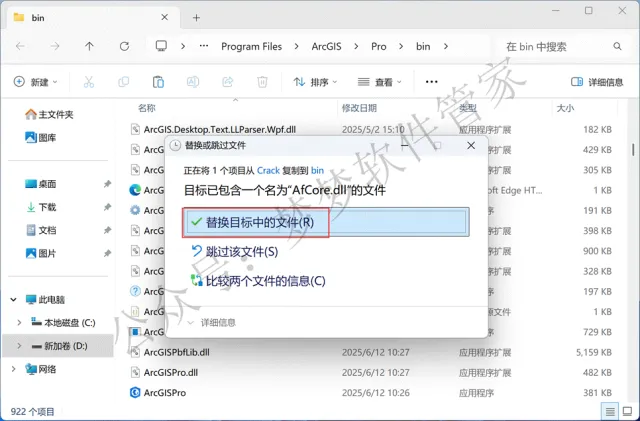
Task: Open the 新建 menu
Action: click(x=36, y=82)
